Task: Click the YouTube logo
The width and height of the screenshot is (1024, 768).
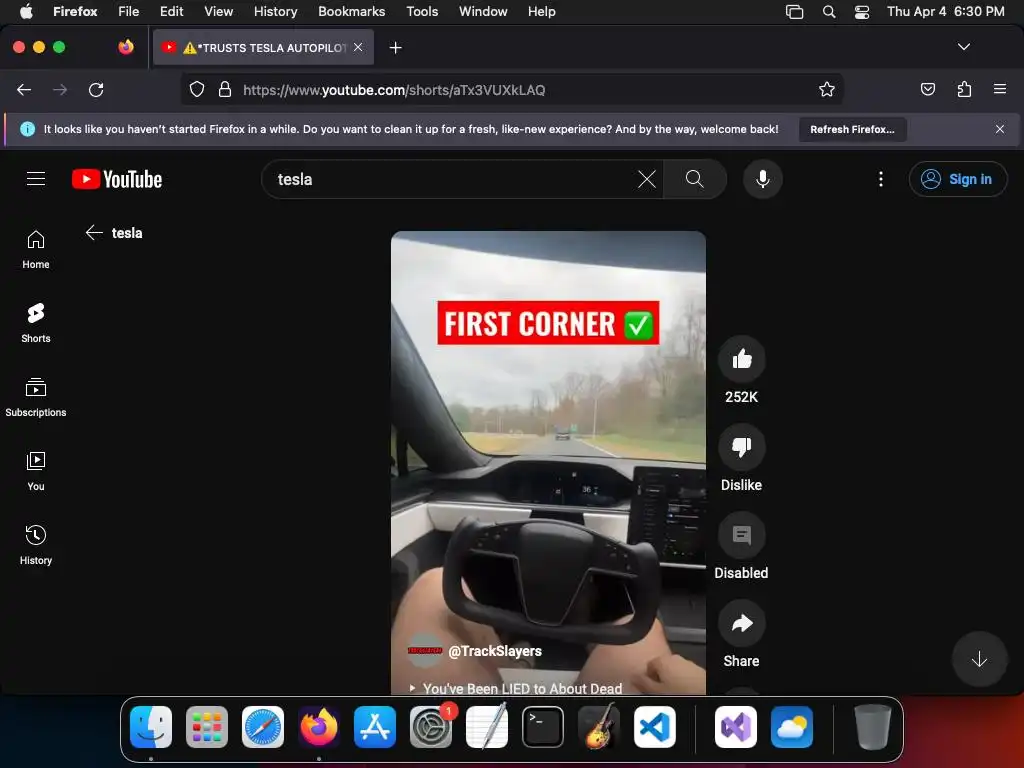Action: click(x=117, y=179)
